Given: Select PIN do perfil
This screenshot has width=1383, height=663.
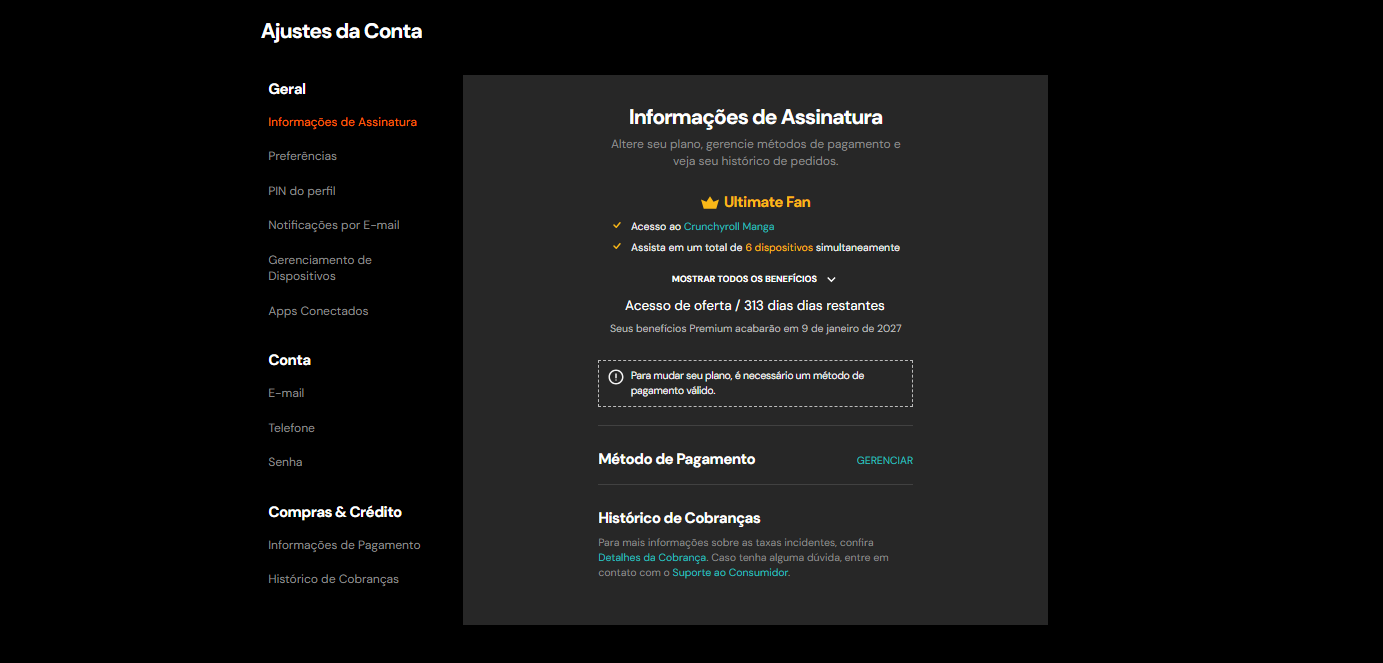Looking at the screenshot, I should click(299, 190).
